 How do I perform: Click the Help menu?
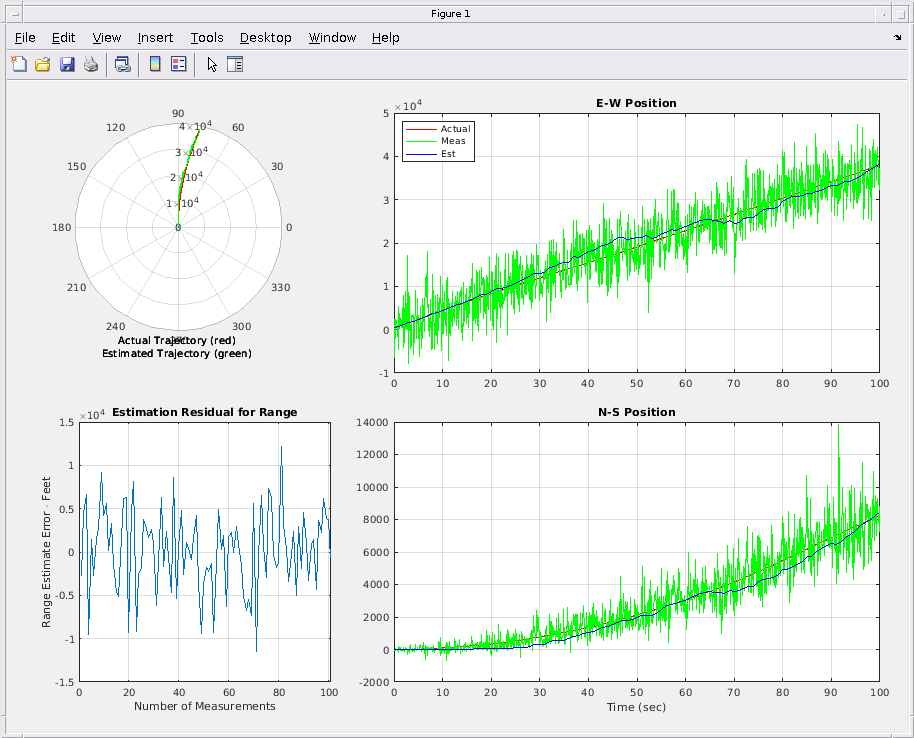point(385,38)
